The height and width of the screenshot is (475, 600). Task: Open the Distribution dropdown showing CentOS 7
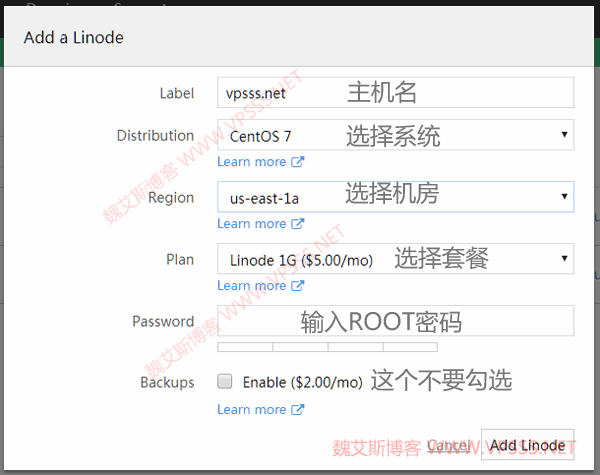coord(395,134)
